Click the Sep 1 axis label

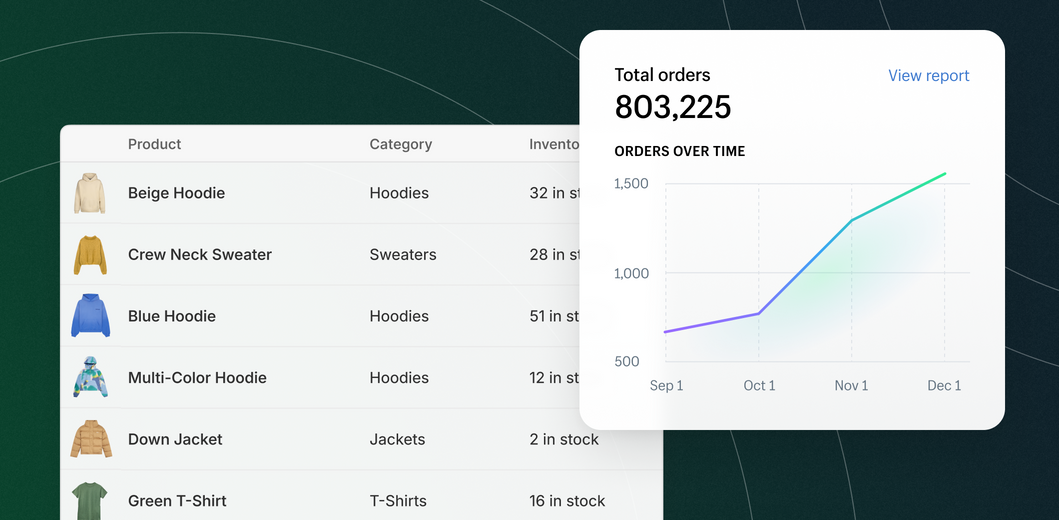[x=667, y=386]
